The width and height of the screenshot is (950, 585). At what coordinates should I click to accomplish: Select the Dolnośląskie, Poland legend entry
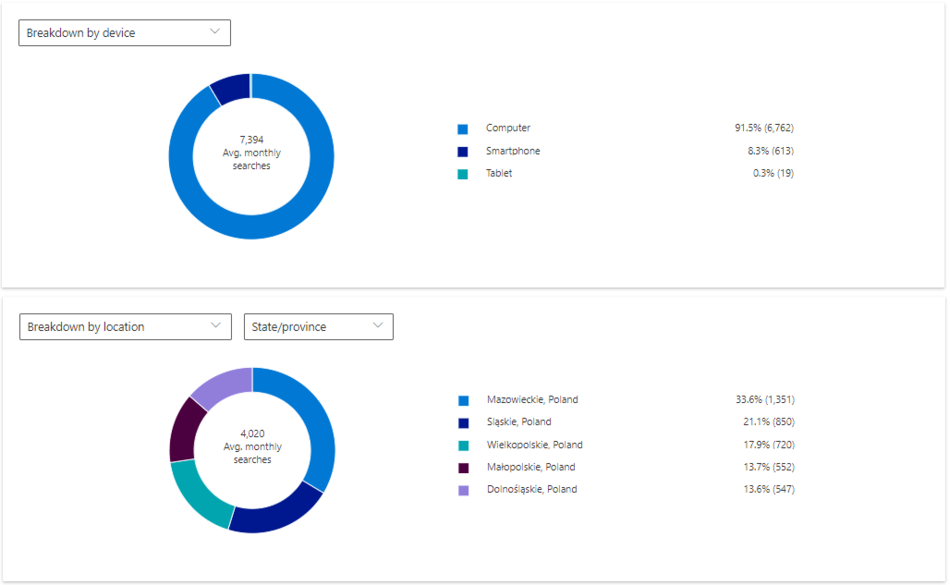[x=532, y=490]
